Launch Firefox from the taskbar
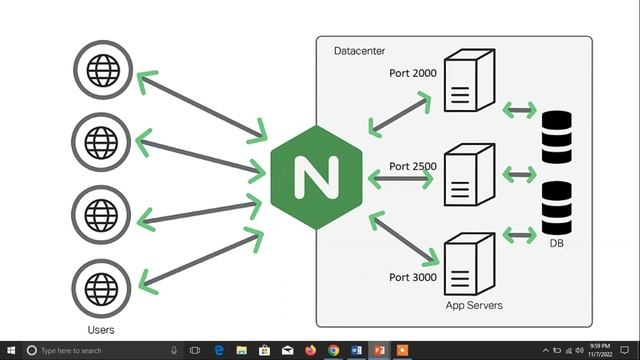 [x=311, y=350]
